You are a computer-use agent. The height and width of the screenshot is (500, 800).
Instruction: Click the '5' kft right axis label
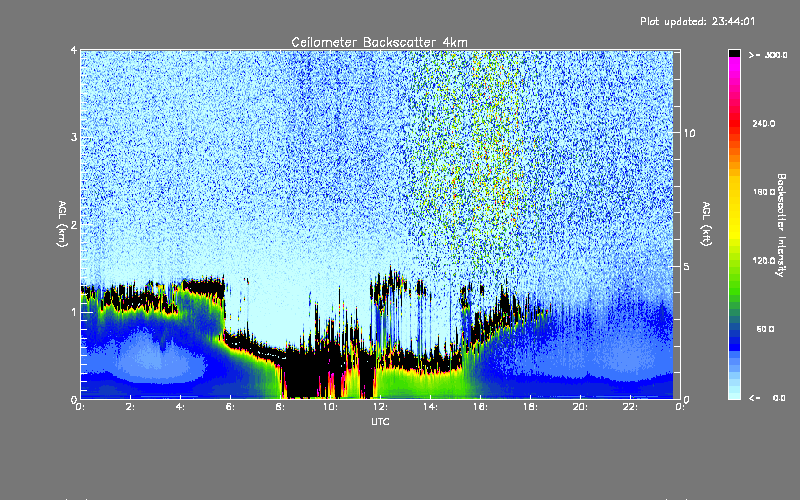point(687,266)
